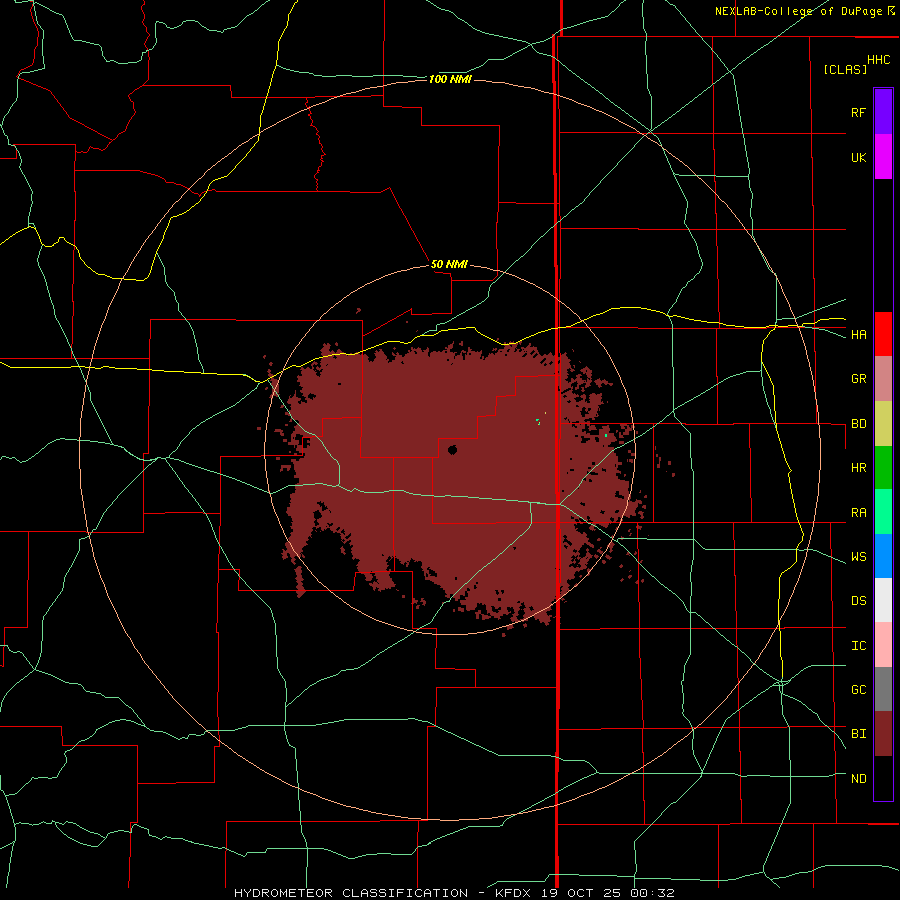Click the HYDROMETEOR CLASSIFICATION title text
This screenshot has height=900, width=900.
351,893
